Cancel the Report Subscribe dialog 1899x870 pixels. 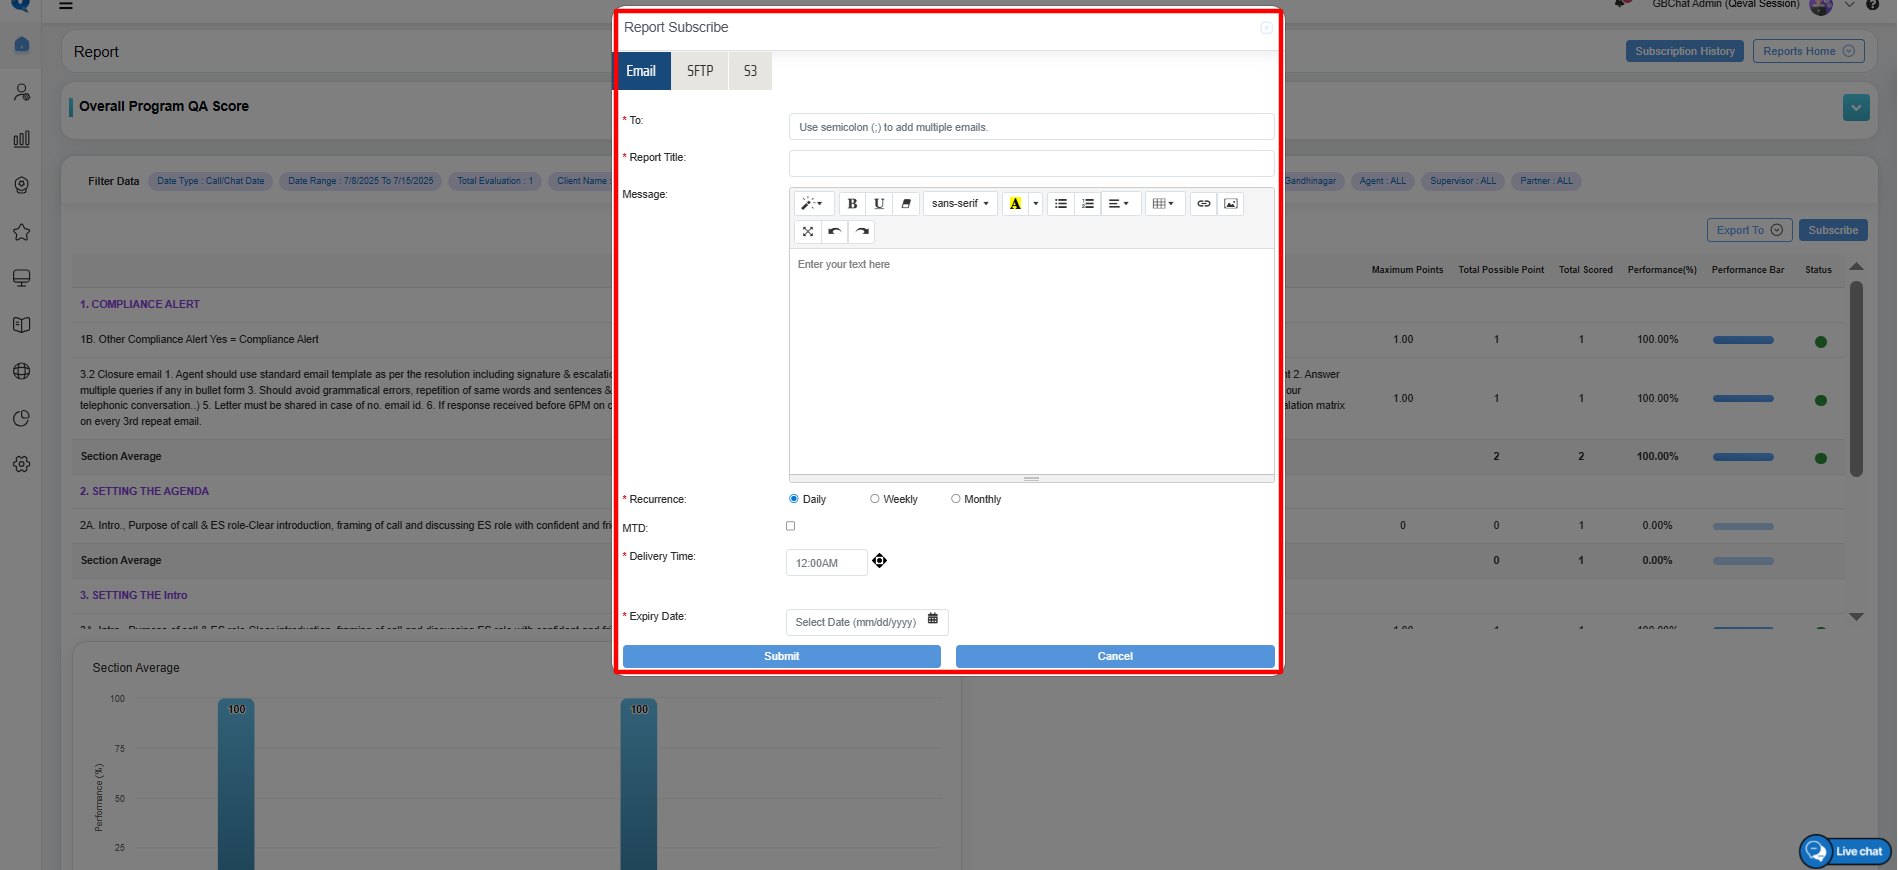pos(1115,656)
